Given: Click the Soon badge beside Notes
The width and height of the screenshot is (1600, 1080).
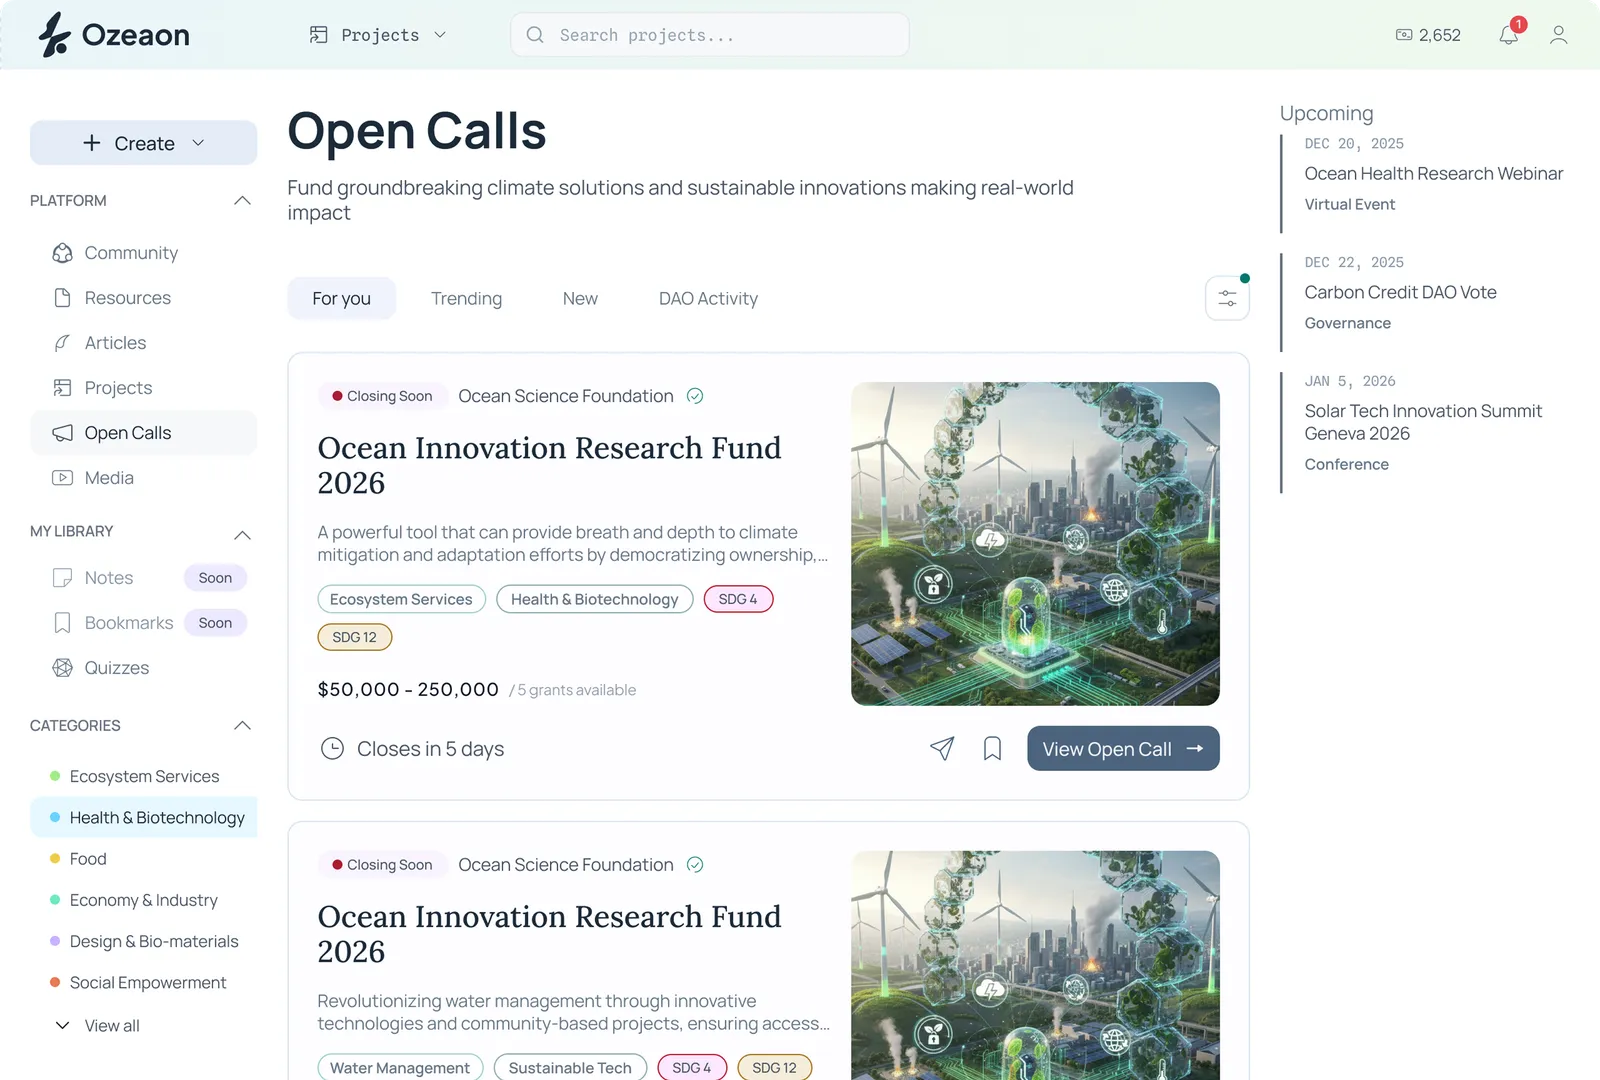Looking at the screenshot, I should pyautogui.click(x=215, y=578).
